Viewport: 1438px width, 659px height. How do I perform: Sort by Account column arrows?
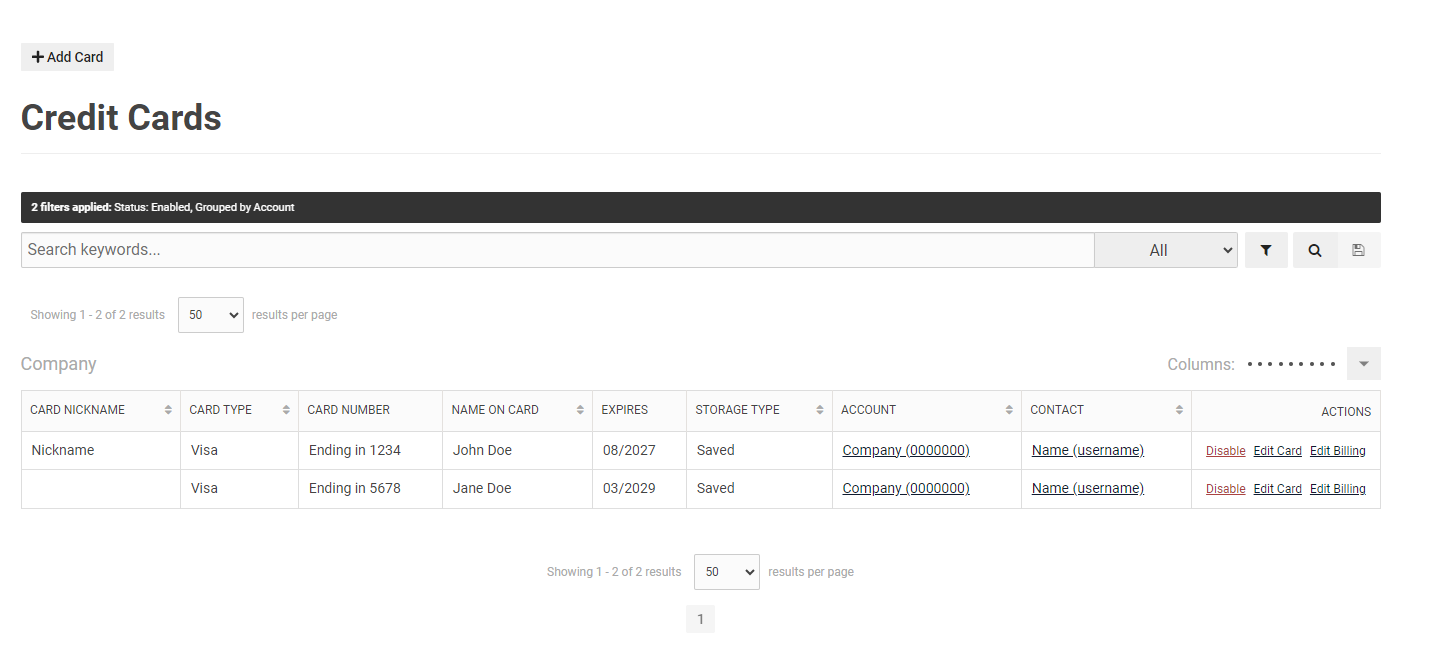[1009, 410]
